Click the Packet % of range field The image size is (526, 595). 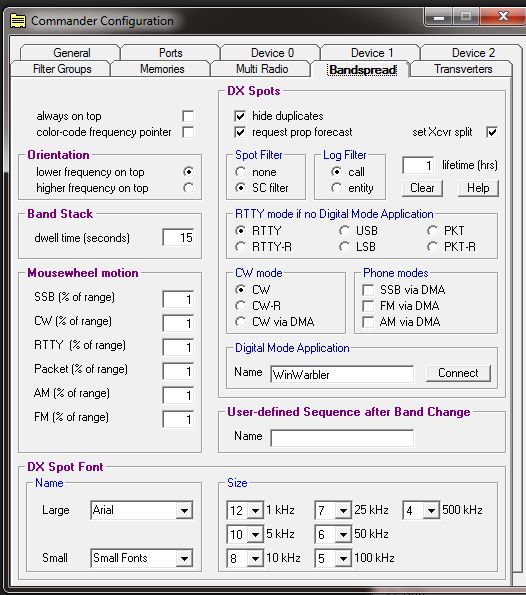178,371
